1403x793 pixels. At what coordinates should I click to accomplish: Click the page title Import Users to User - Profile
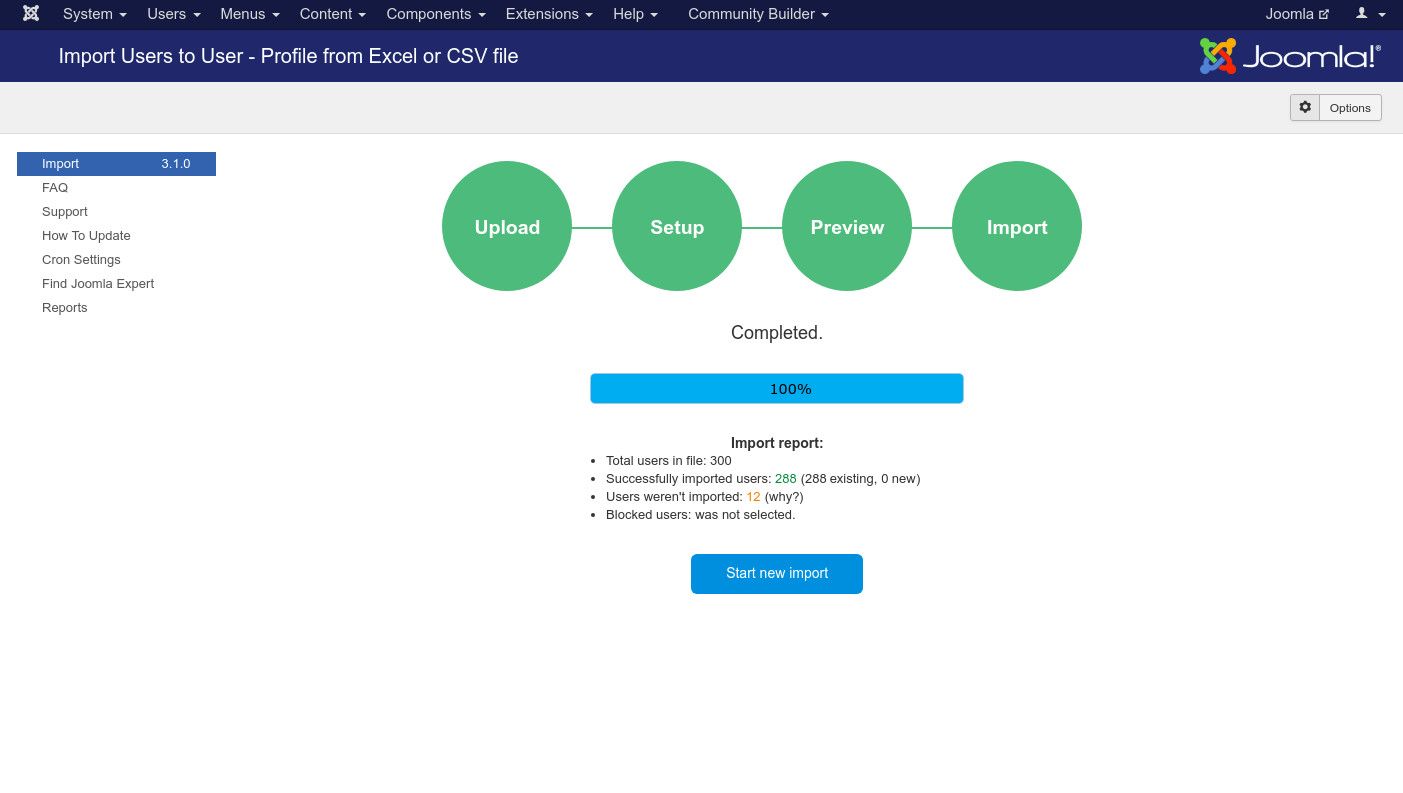click(288, 56)
